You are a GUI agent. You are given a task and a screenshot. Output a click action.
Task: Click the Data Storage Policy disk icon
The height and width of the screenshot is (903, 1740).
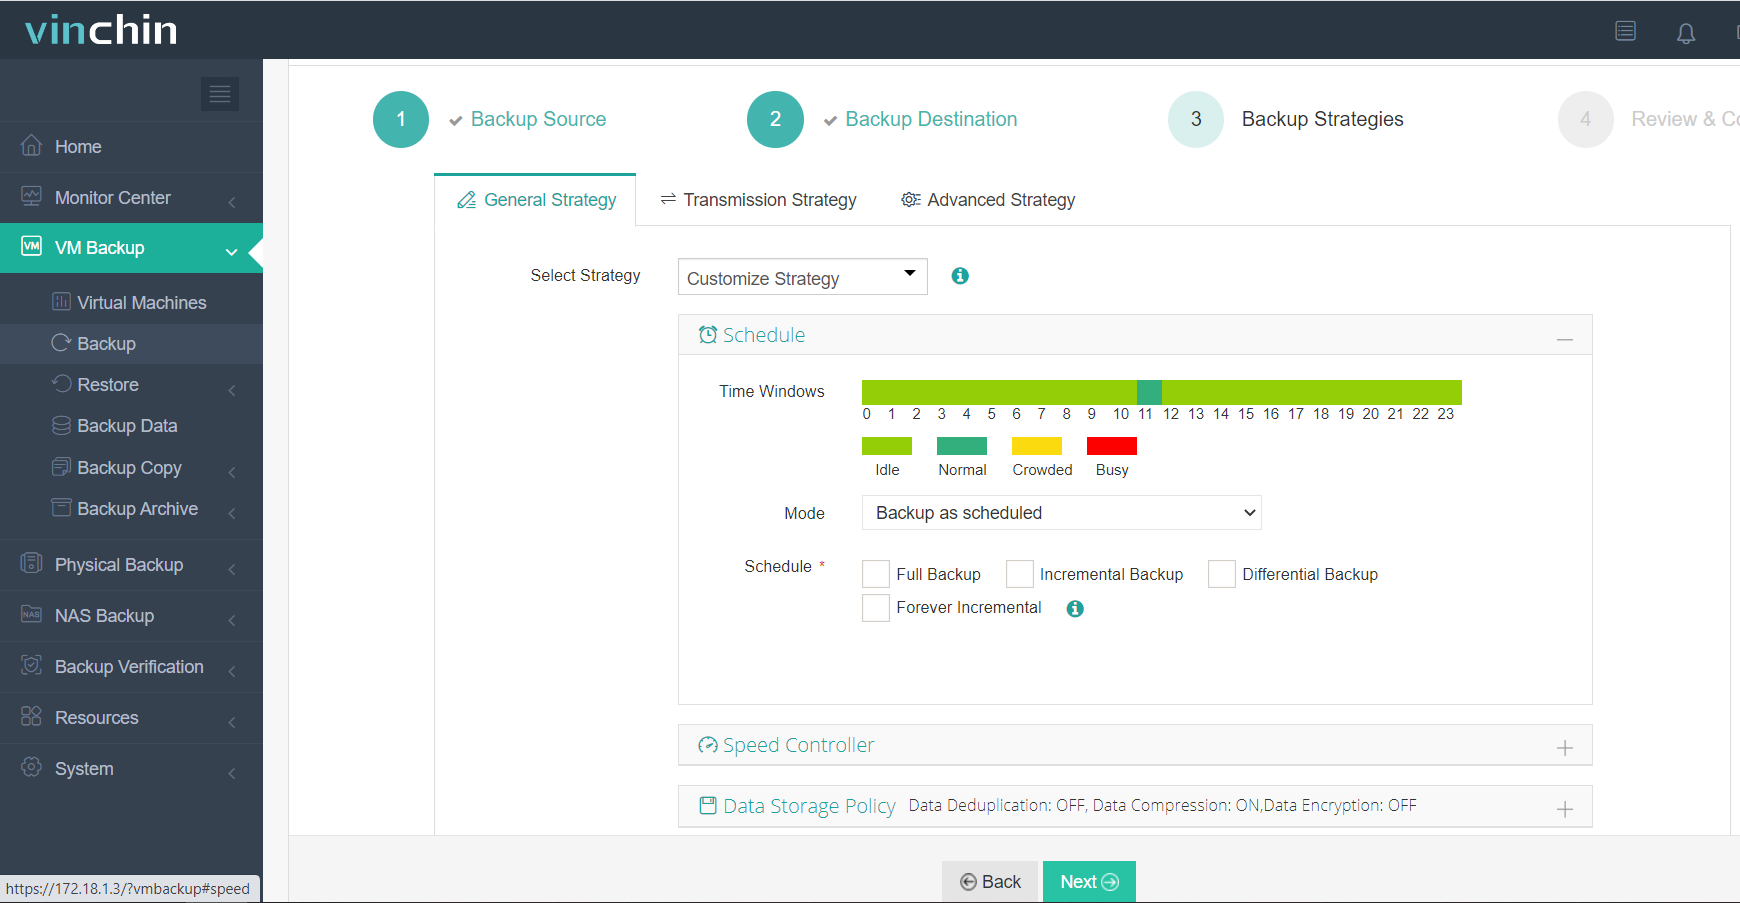click(x=708, y=805)
